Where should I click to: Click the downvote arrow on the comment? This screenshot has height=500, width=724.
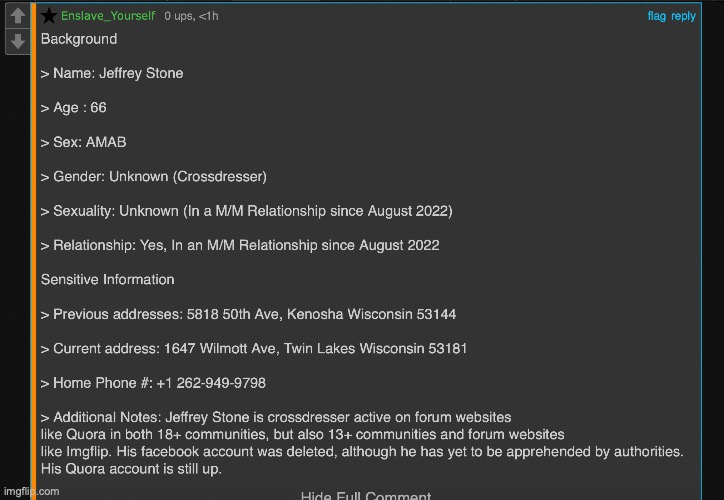(17, 41)
